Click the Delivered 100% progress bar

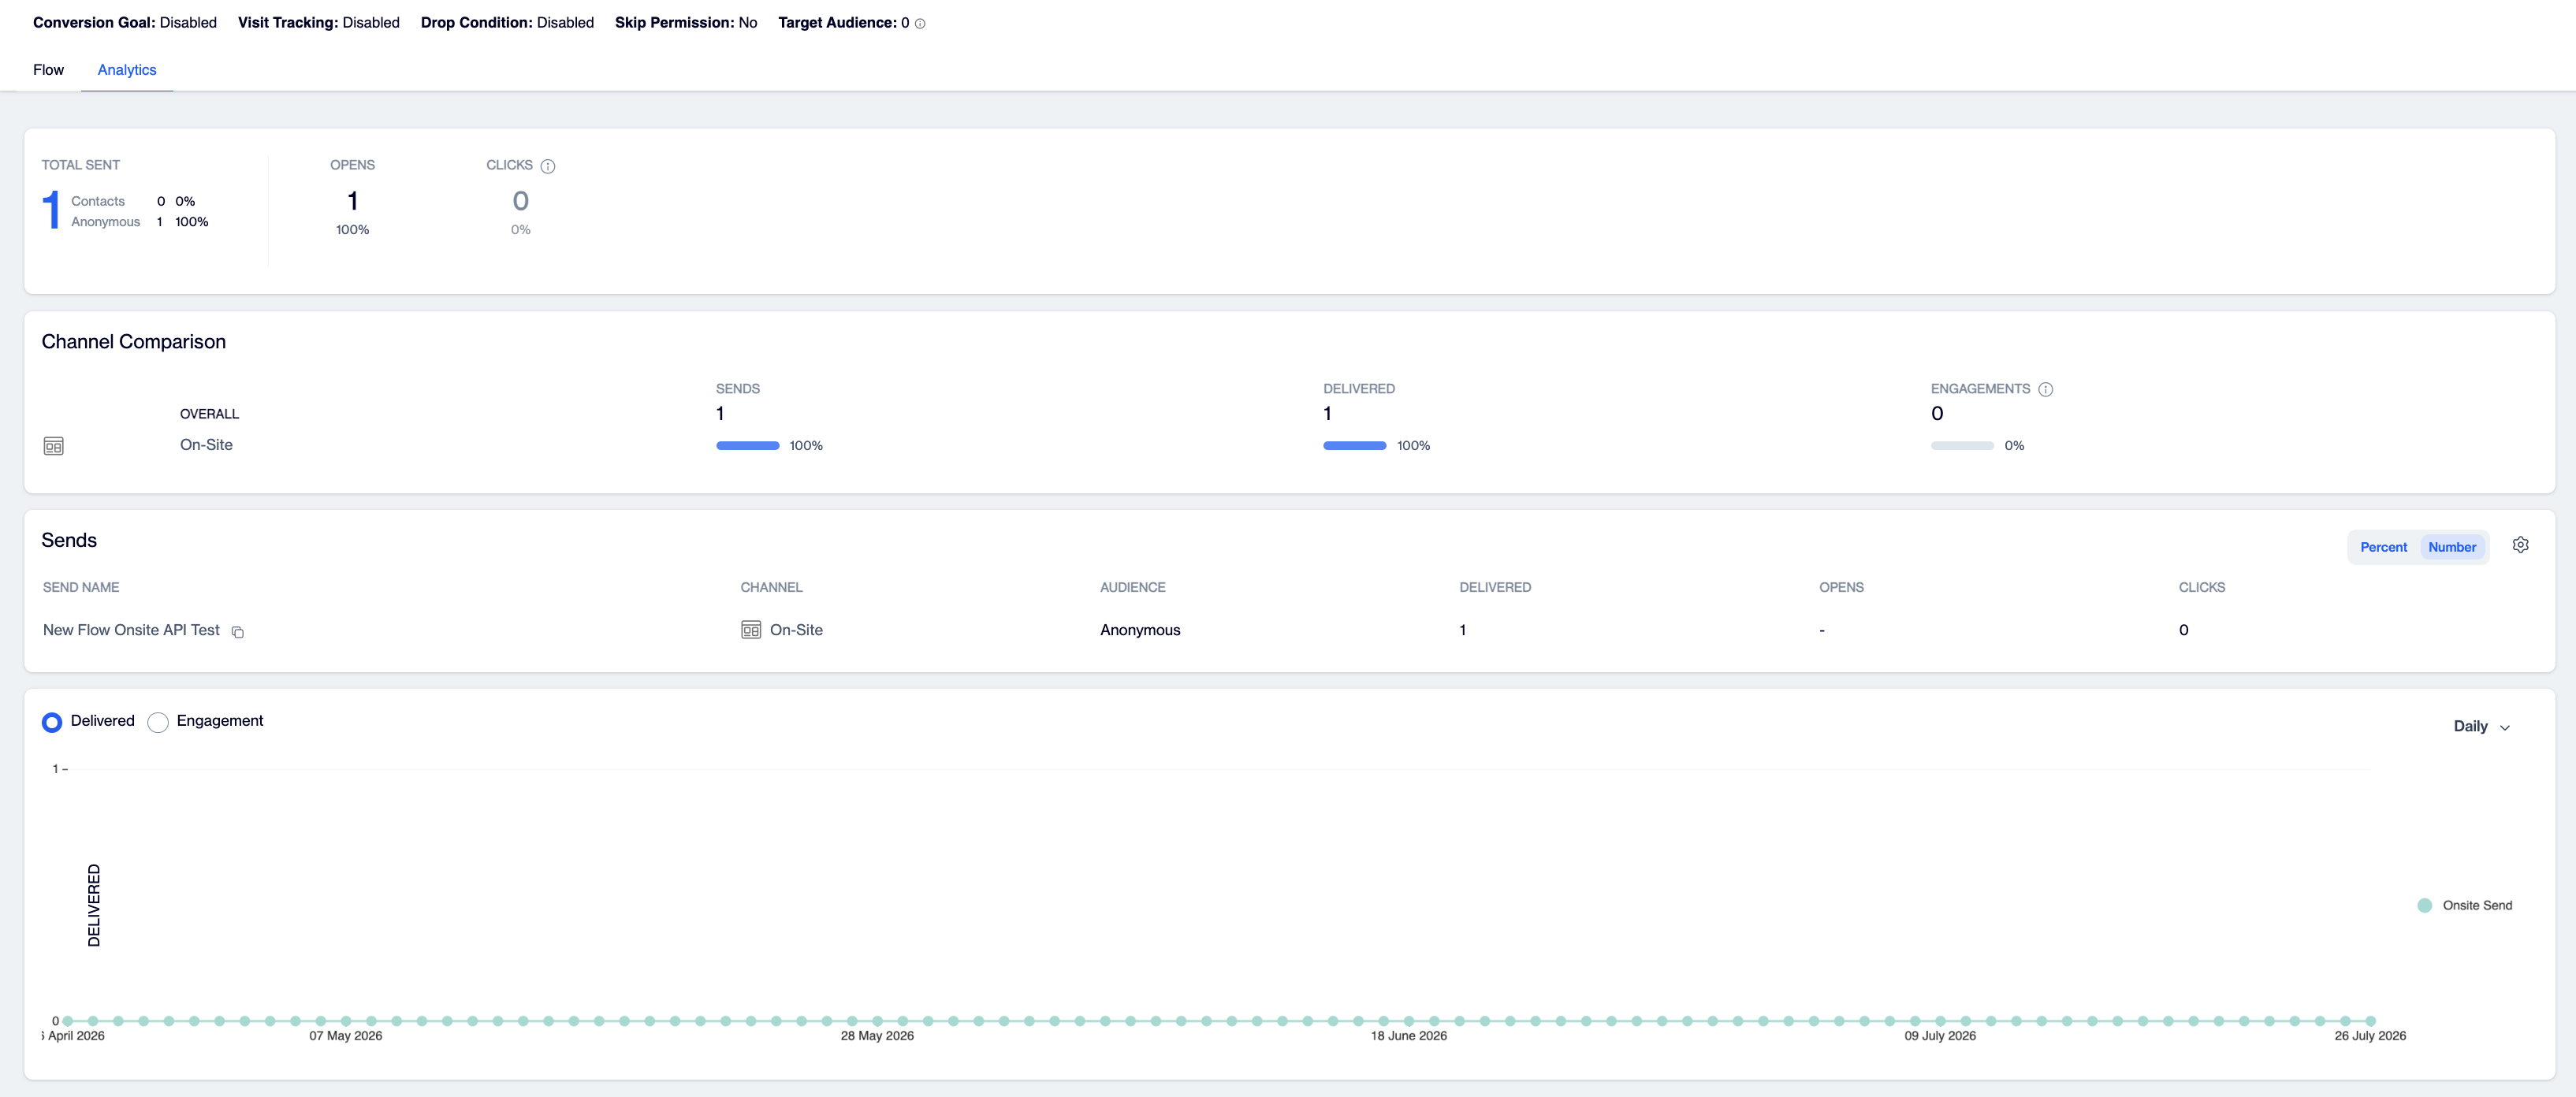[x=1355, y=446]
